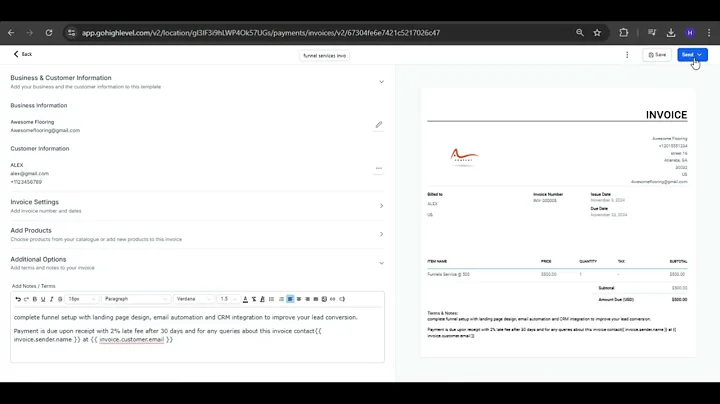The height and width of the screenshot is (404, 720).
Task: Edit the invoice title field 'funnel services invo'
Action: tap(324, 56)
